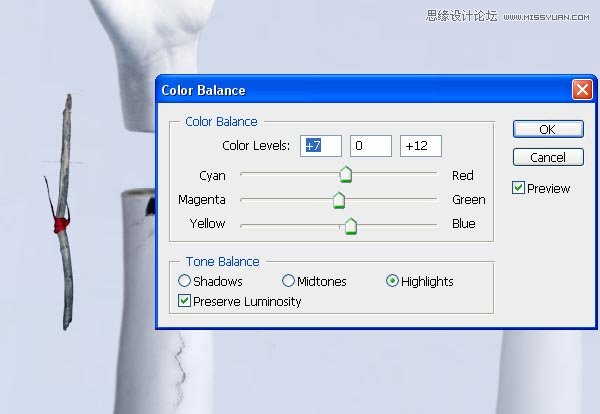Click the Color Levels label

[256, 146]
